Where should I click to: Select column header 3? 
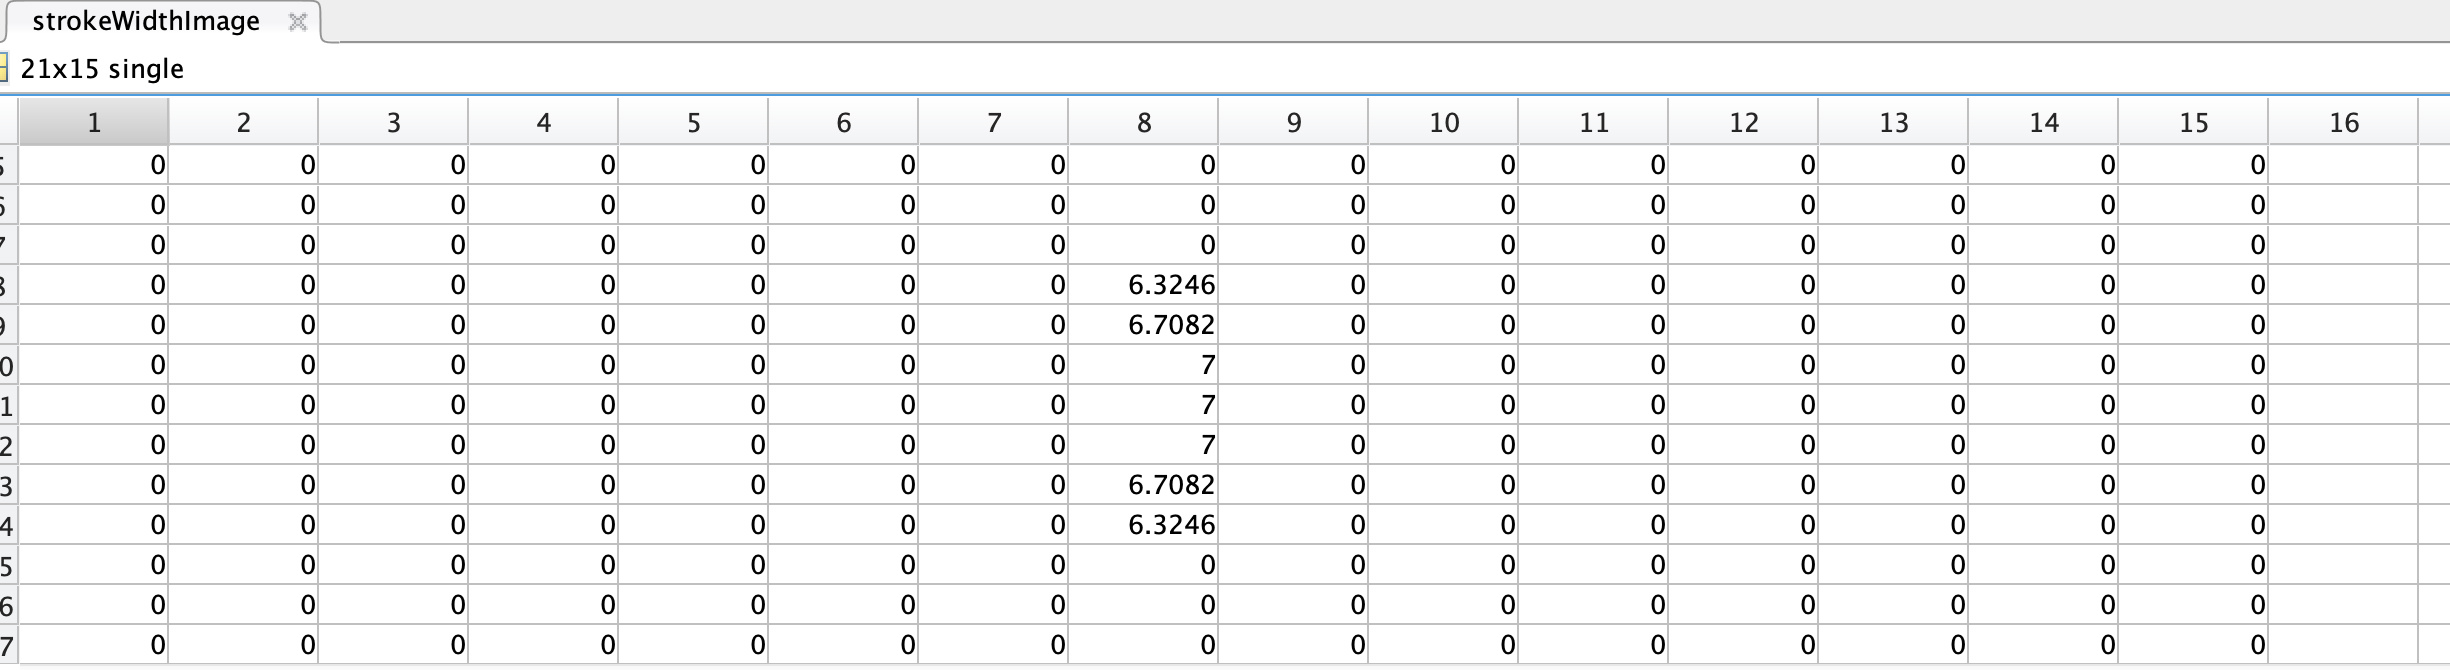coord(394,122)
